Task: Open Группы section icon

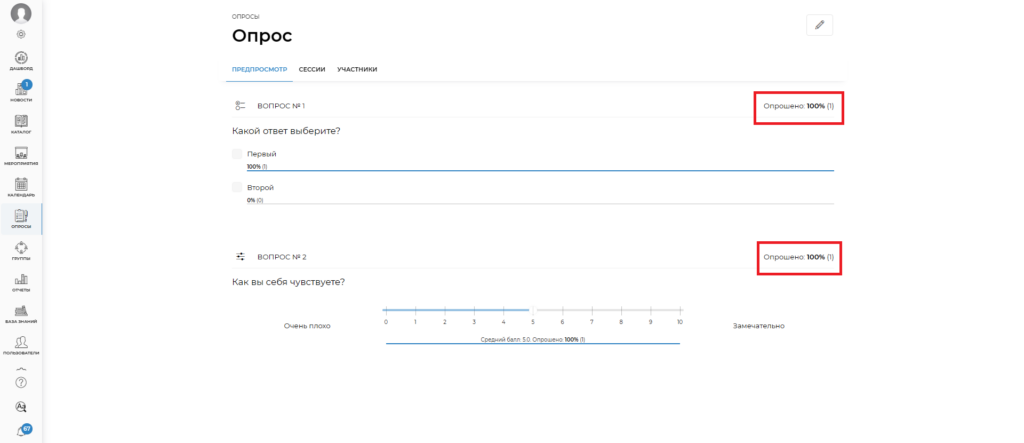Action: pyautogui.click(x=21, y=248)
